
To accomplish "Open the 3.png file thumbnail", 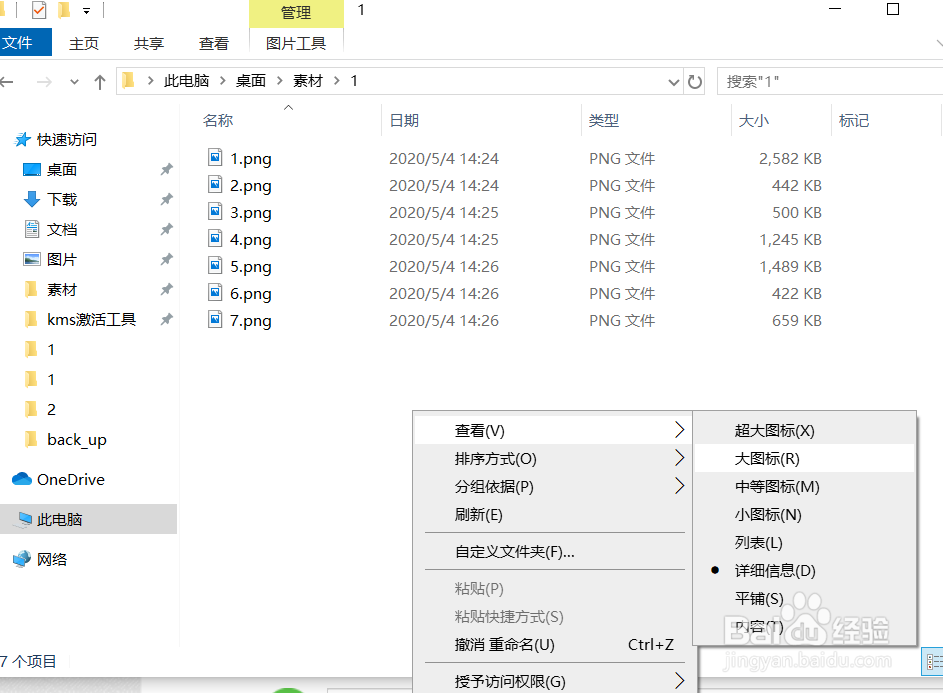I will click(x=215, y=212).
